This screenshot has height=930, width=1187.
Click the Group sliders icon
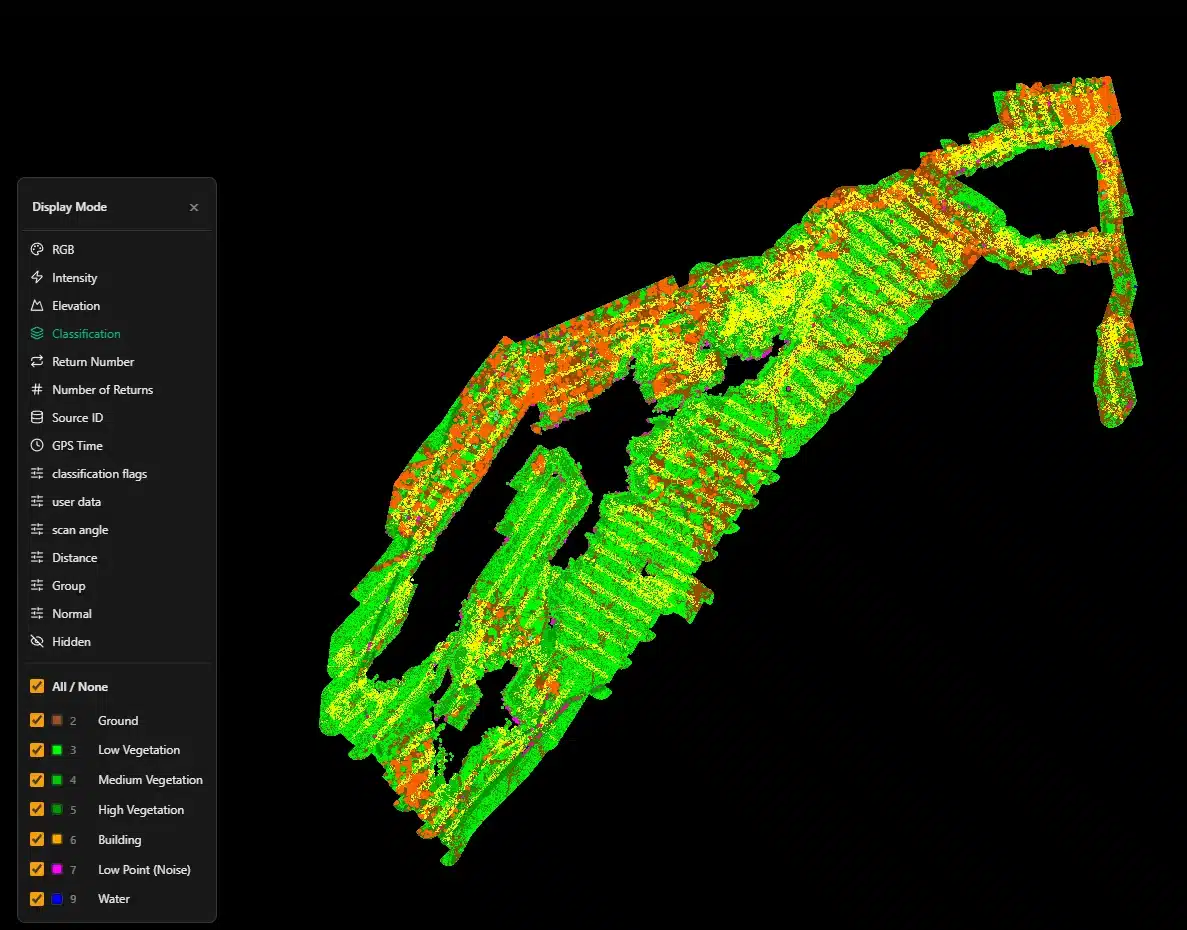coord(36,585)
